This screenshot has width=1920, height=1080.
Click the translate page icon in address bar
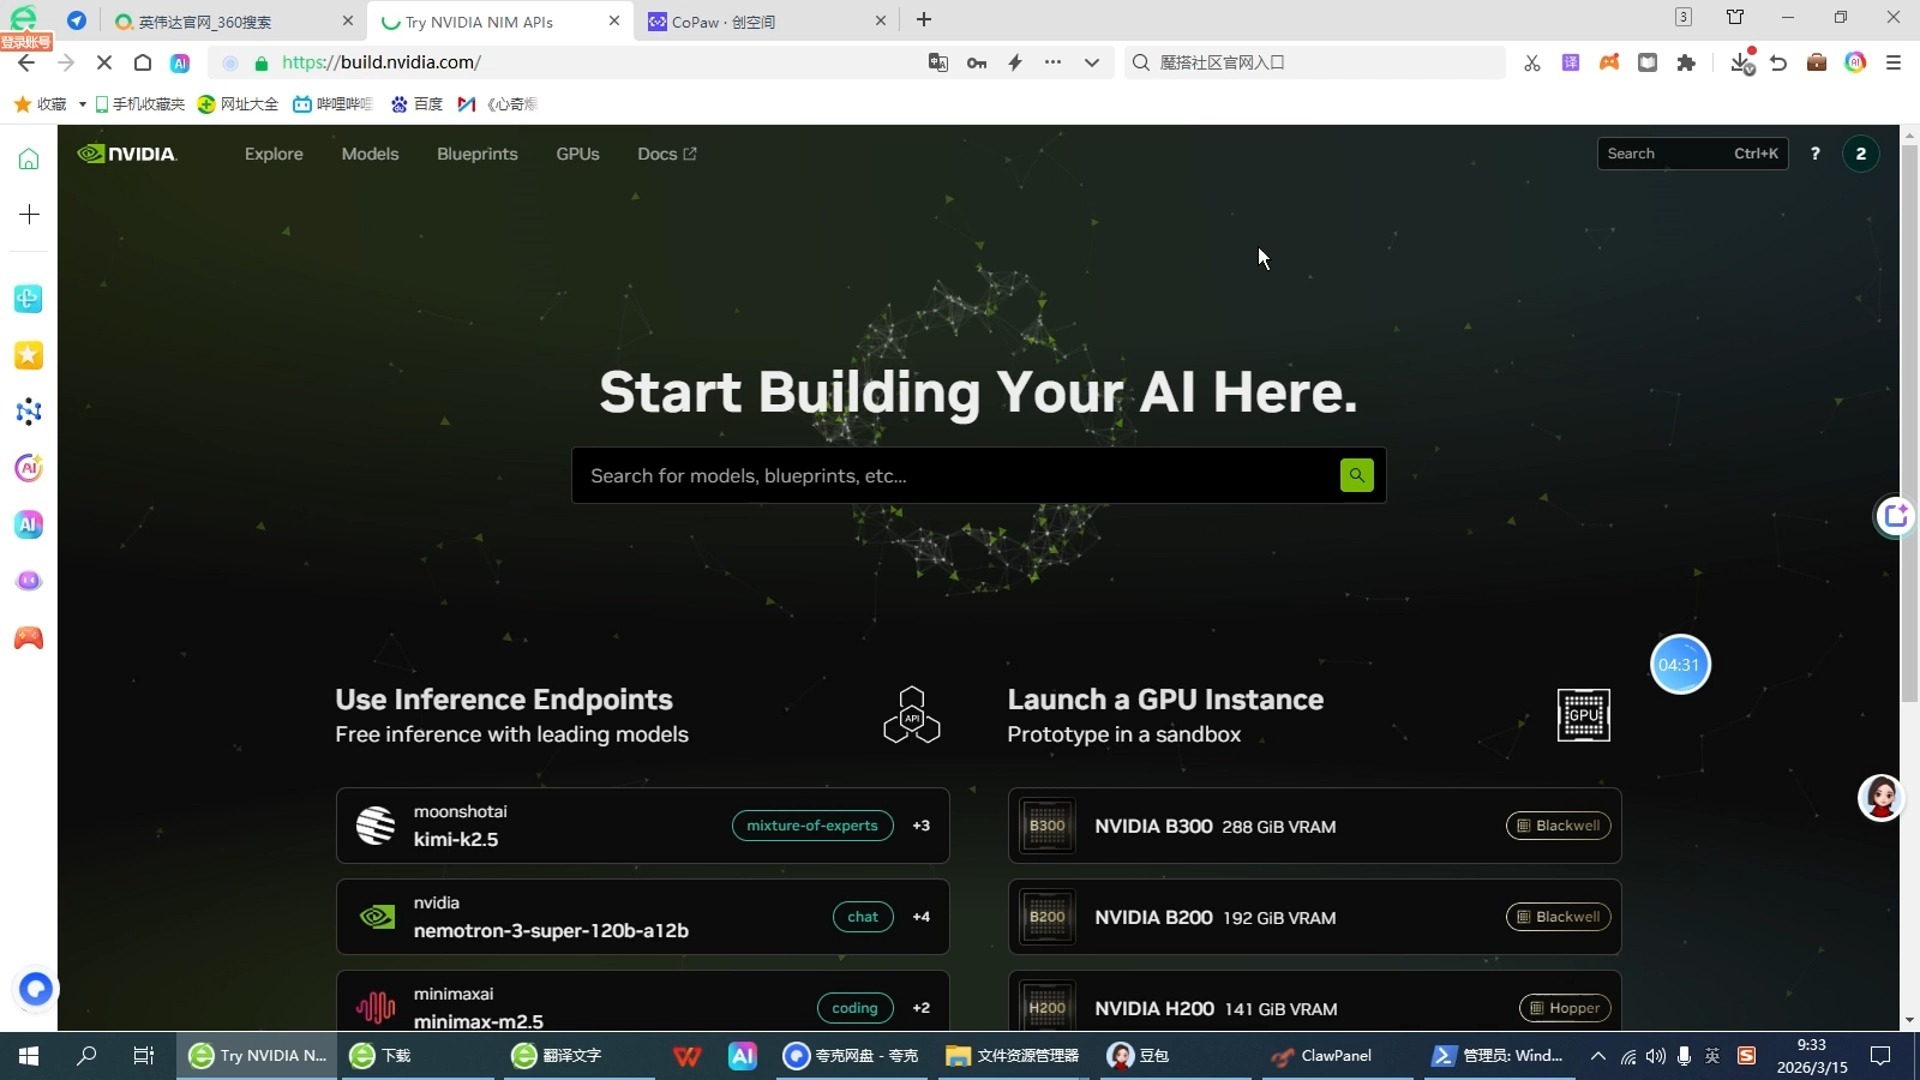938,63
